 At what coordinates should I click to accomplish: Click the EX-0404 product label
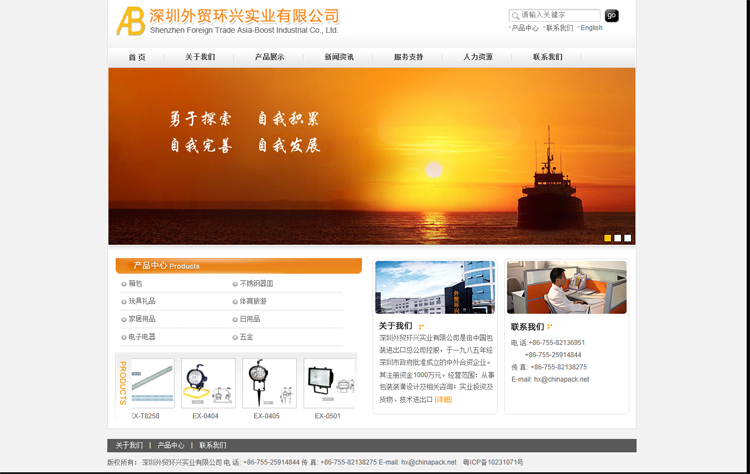tap(205, 416)
